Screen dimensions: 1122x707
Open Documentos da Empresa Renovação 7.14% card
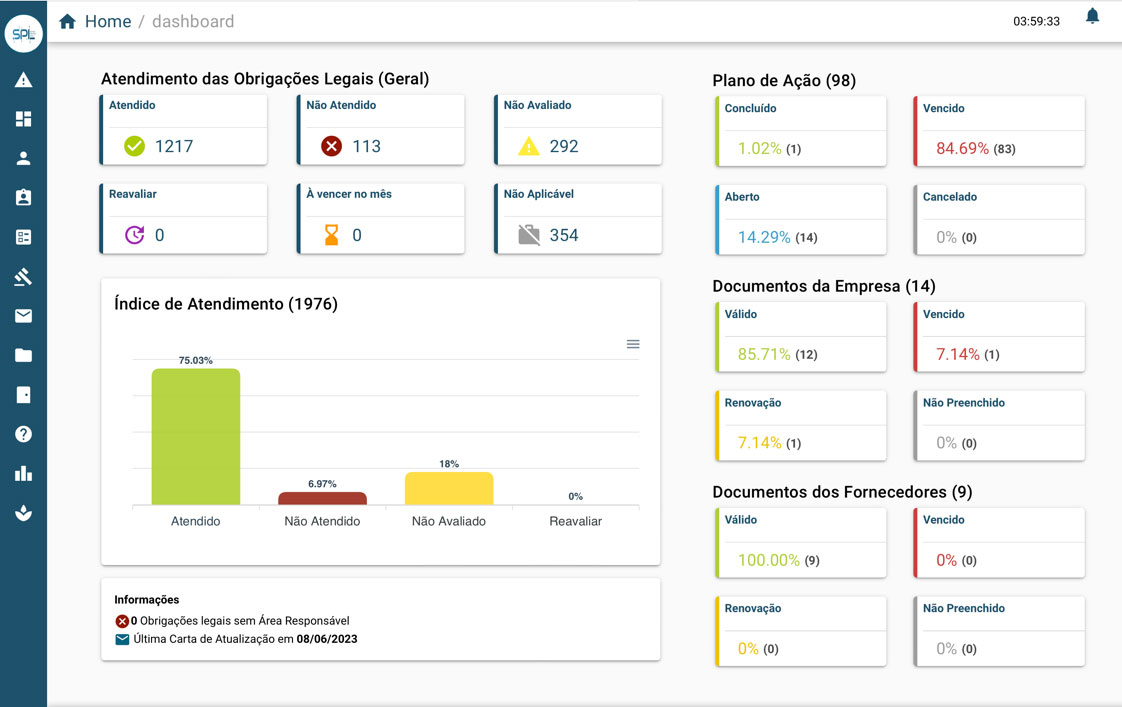point(801,426)
